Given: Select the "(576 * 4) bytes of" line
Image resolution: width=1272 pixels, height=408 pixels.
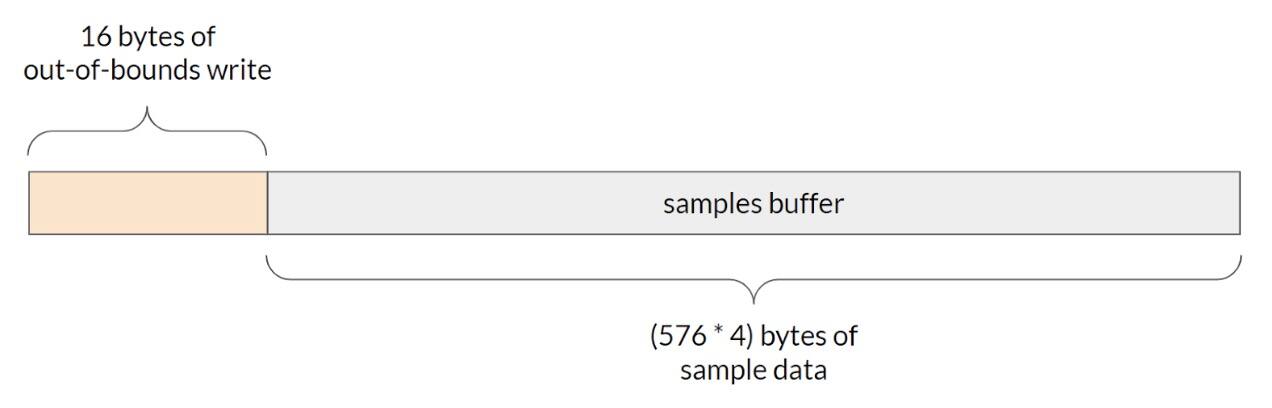Looking at the screenshot, I should (753, 337).
